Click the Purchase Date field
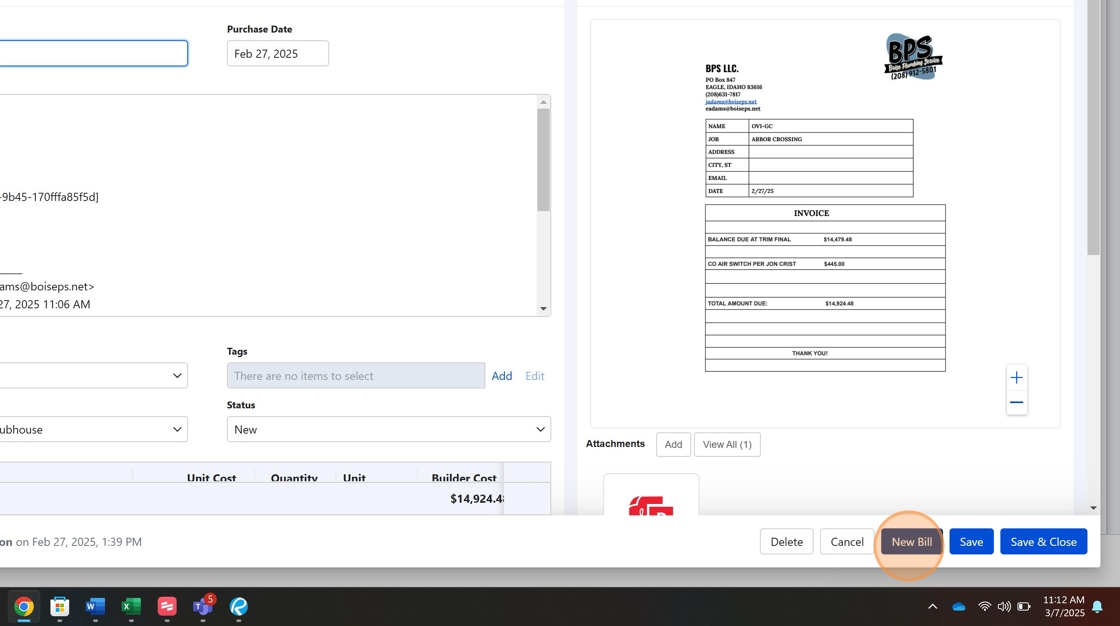1120x626 pixels. click(278, 54)
